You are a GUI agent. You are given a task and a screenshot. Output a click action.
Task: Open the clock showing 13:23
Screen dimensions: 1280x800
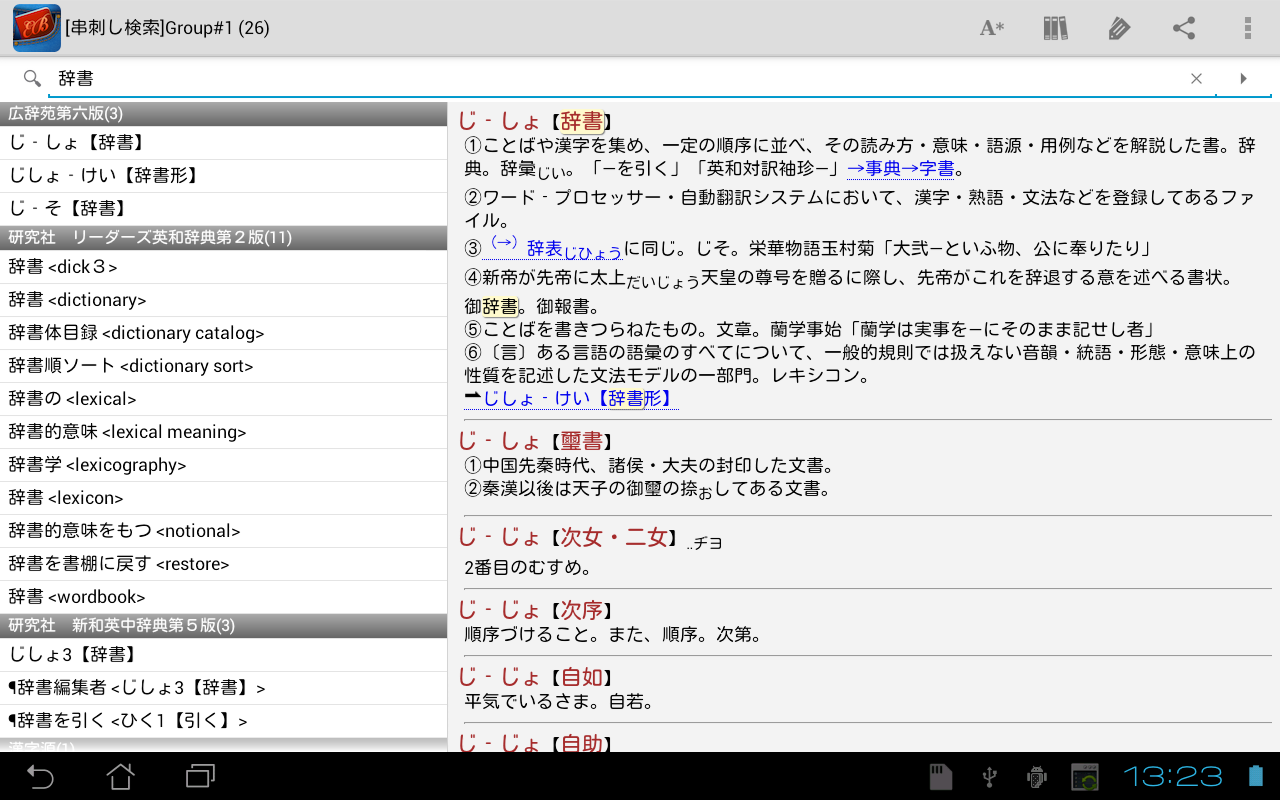pos(1173,776)
